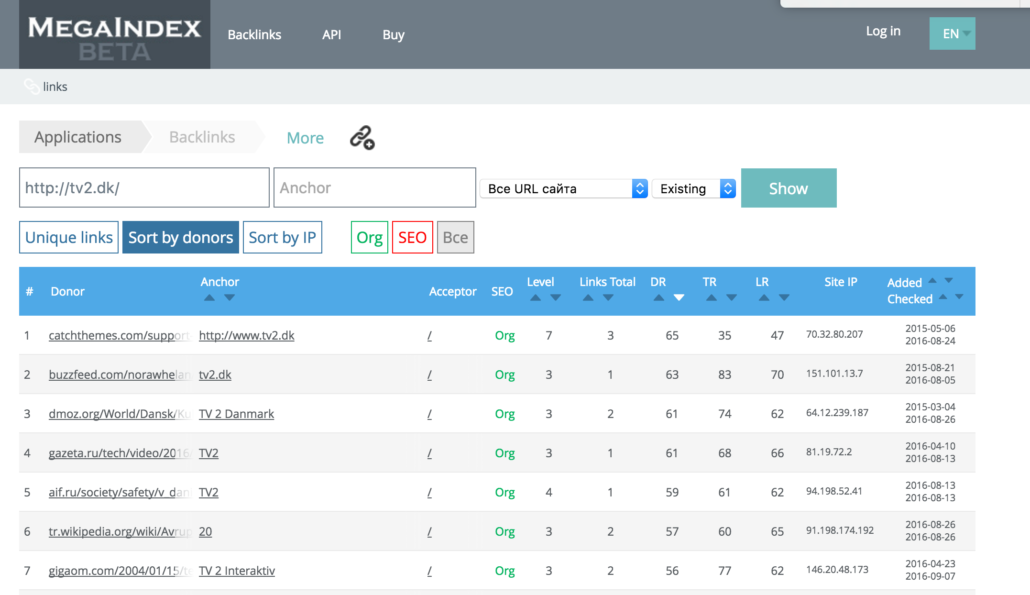Open the More tab
Viewport: 1030px width, 595px height.
tap(305, 138)
